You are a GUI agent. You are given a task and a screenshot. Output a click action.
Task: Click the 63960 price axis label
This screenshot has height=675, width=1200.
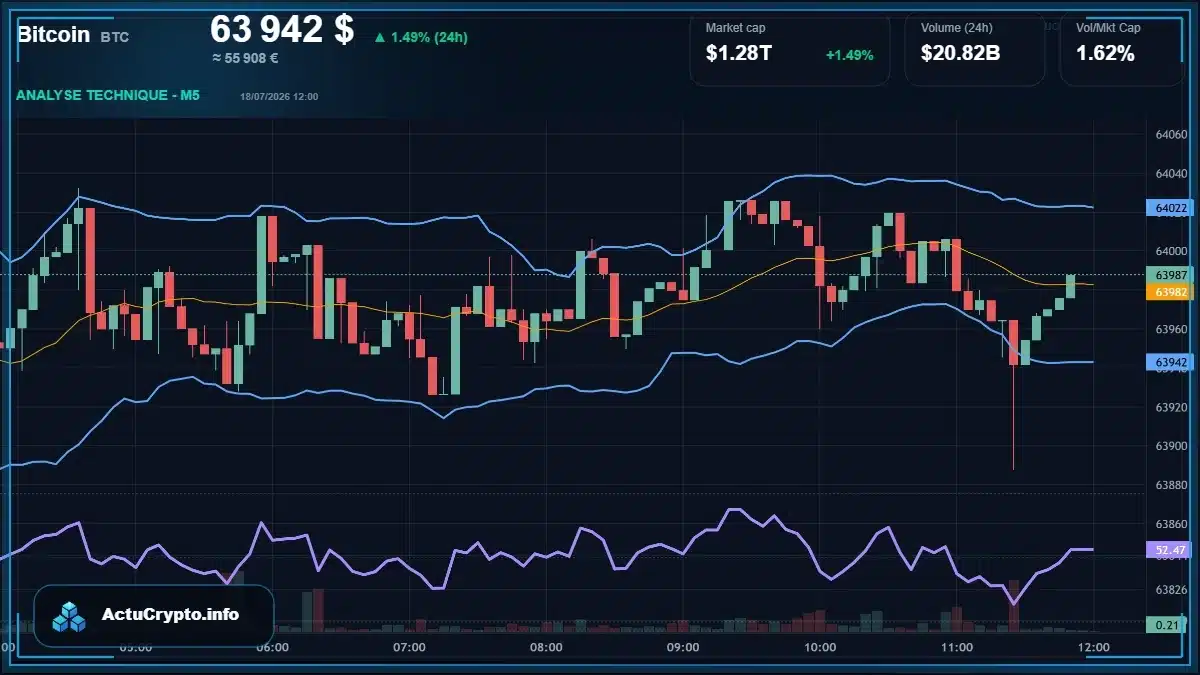click(1170, 329)
